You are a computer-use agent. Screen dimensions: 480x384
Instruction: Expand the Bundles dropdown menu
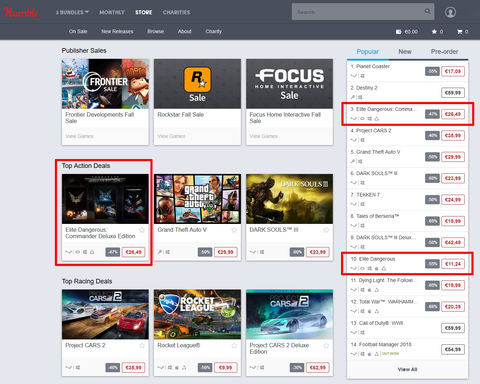coord(72,12)
